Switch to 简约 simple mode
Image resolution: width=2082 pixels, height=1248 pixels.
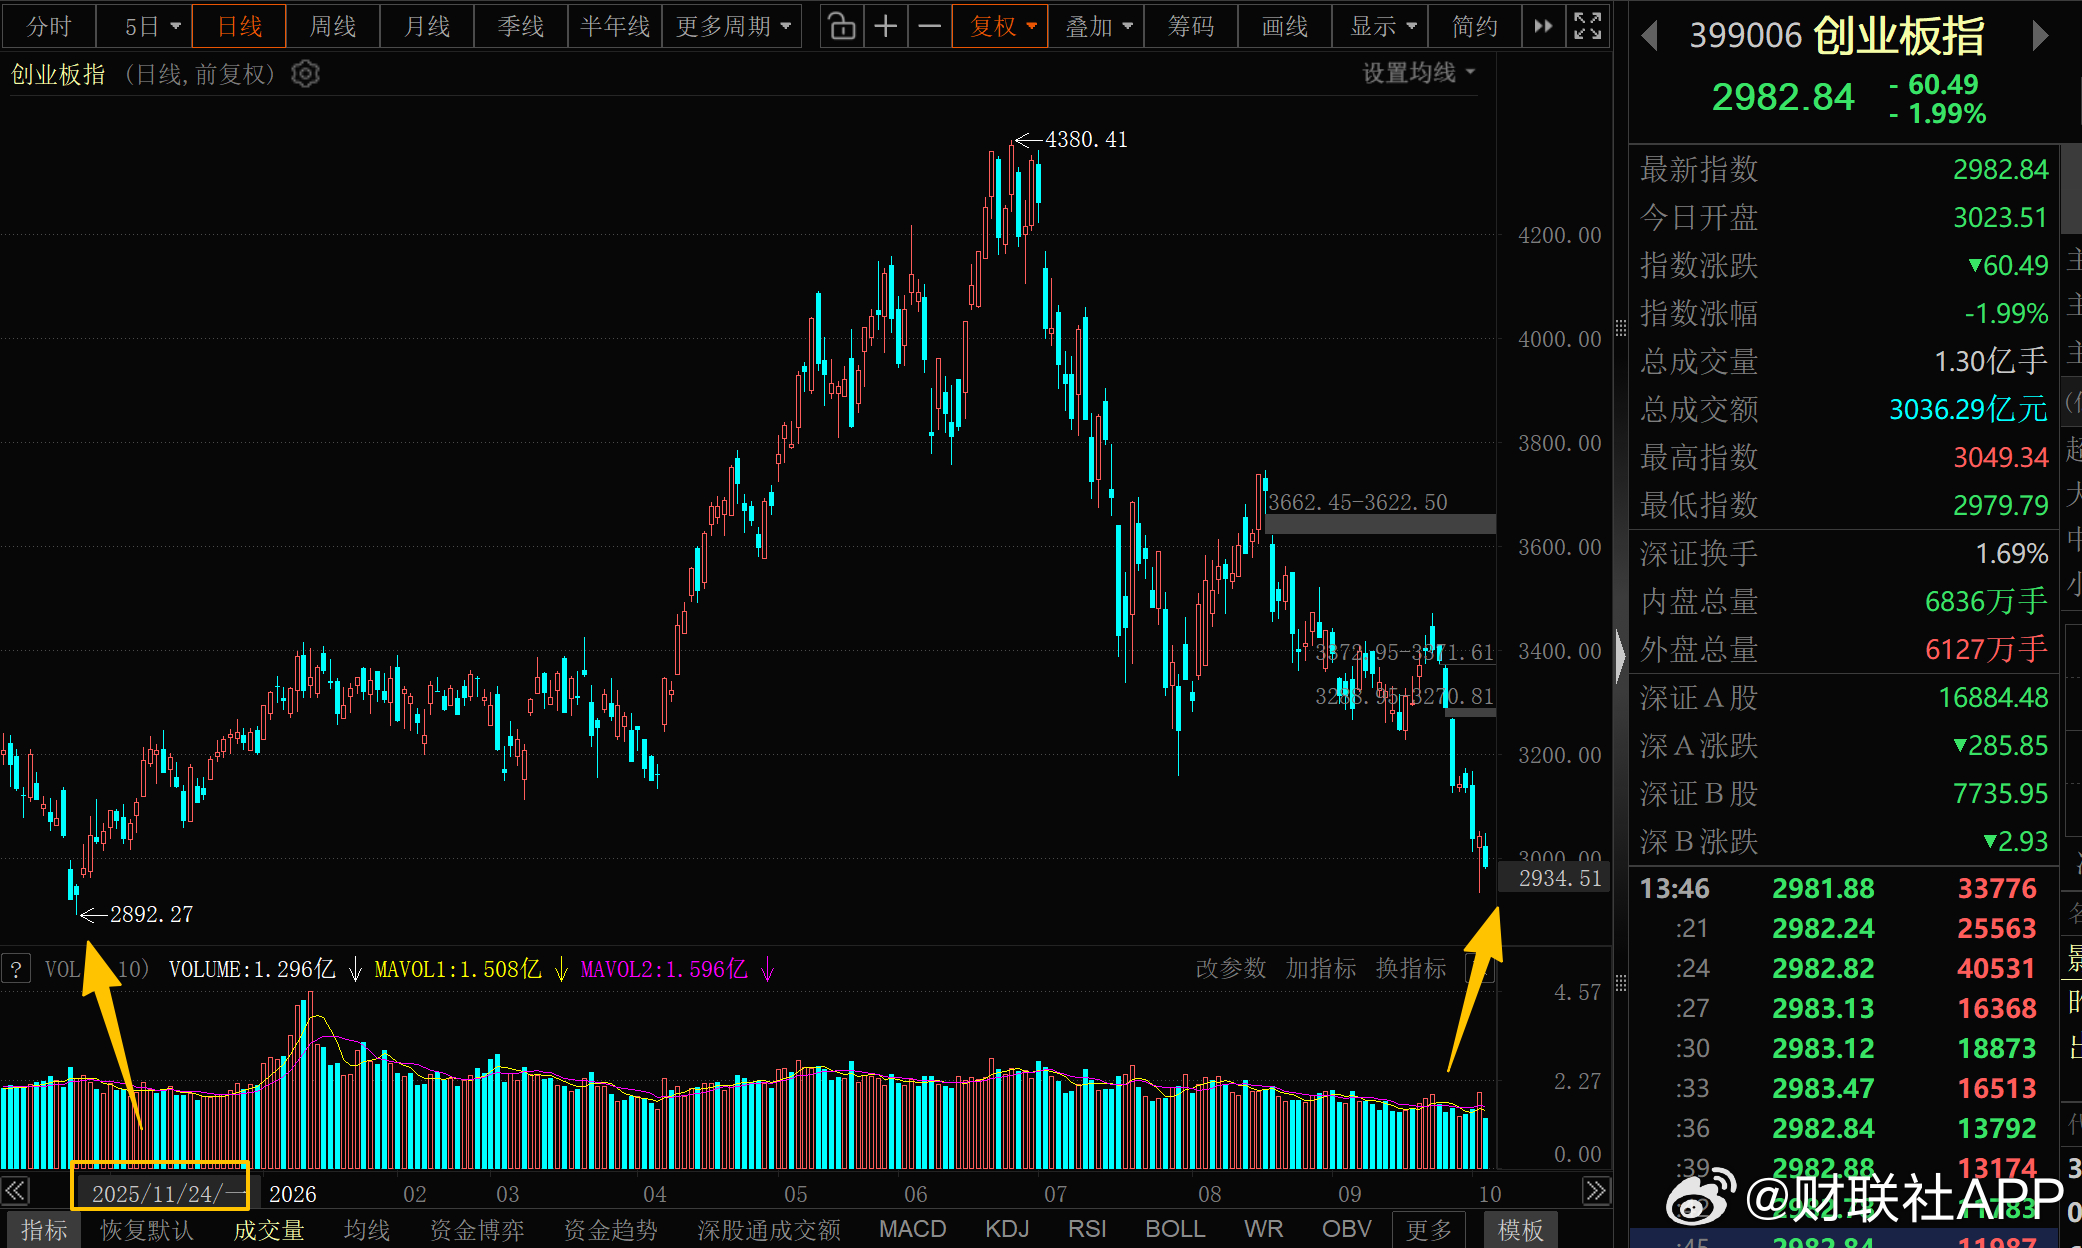(1475, 27)
